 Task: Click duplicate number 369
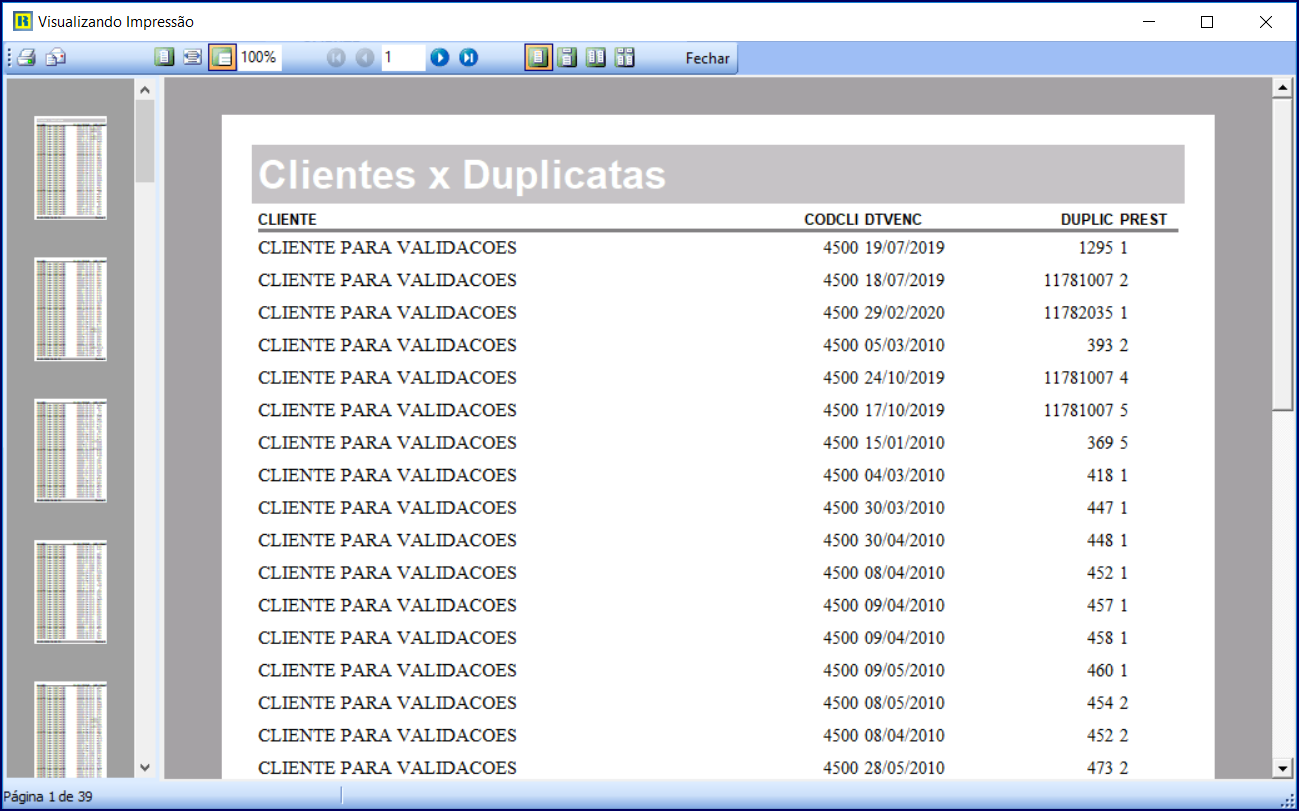pyautogui.click(x=1100, y=443)
